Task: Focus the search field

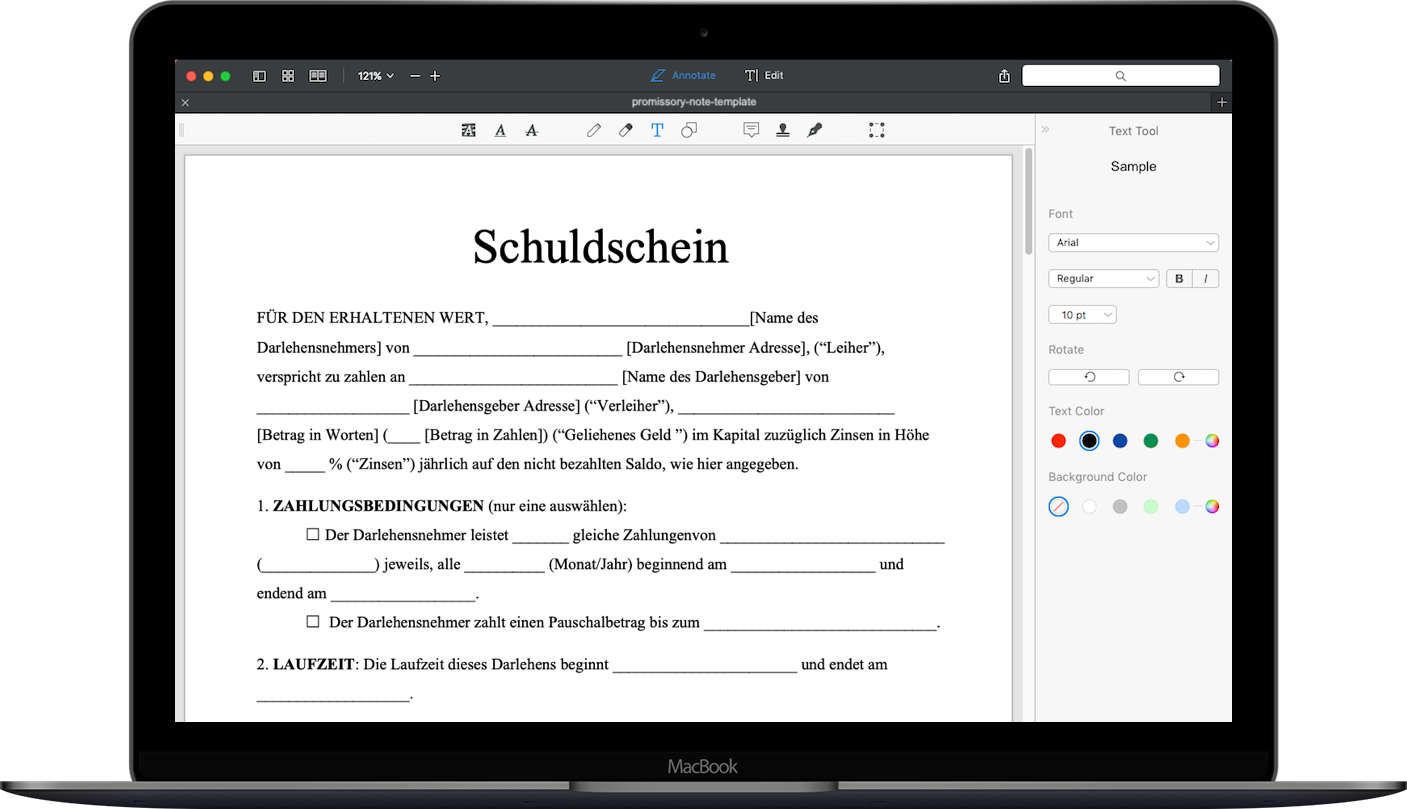Action: 1120,76
